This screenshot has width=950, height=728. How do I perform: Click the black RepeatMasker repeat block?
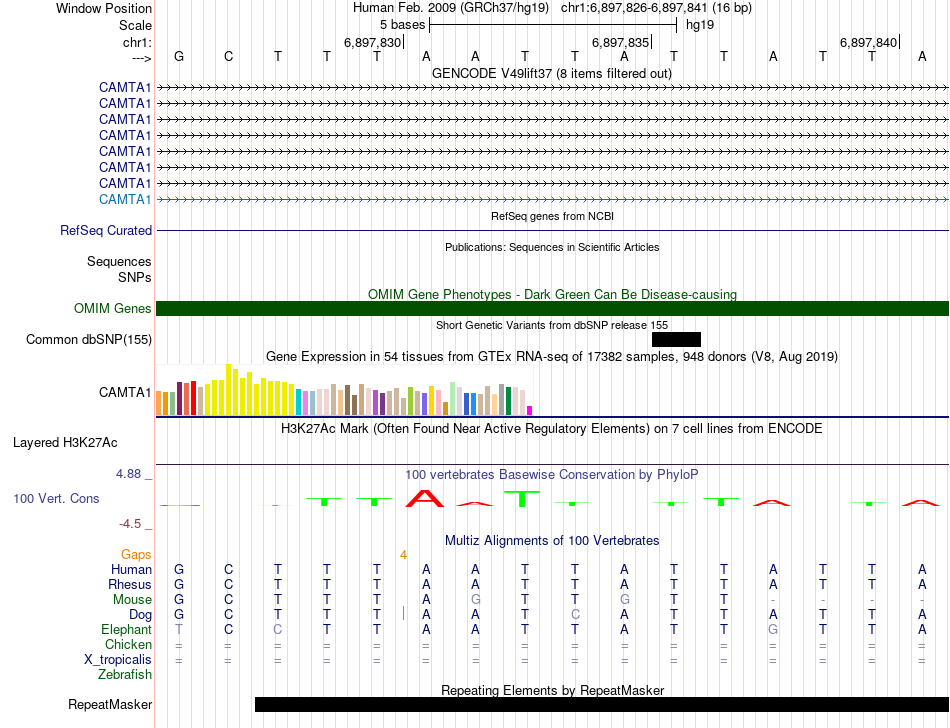[x=602, y=704]
